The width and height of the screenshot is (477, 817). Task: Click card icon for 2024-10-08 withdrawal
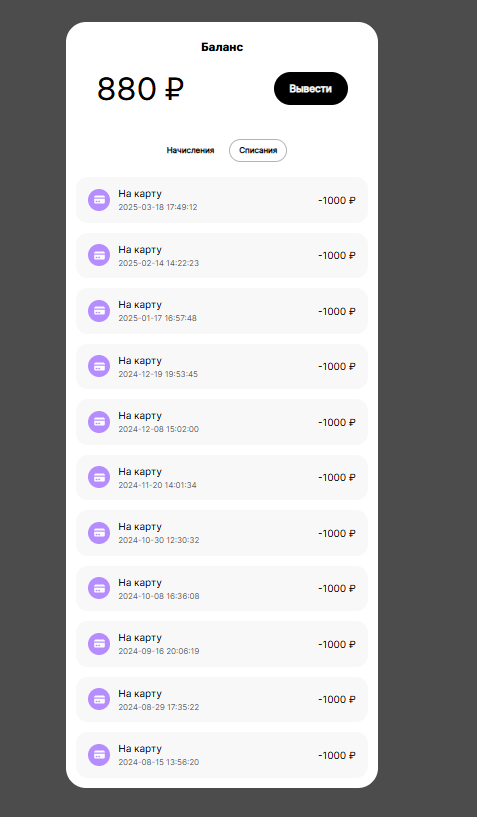click(x=99, y=588)
